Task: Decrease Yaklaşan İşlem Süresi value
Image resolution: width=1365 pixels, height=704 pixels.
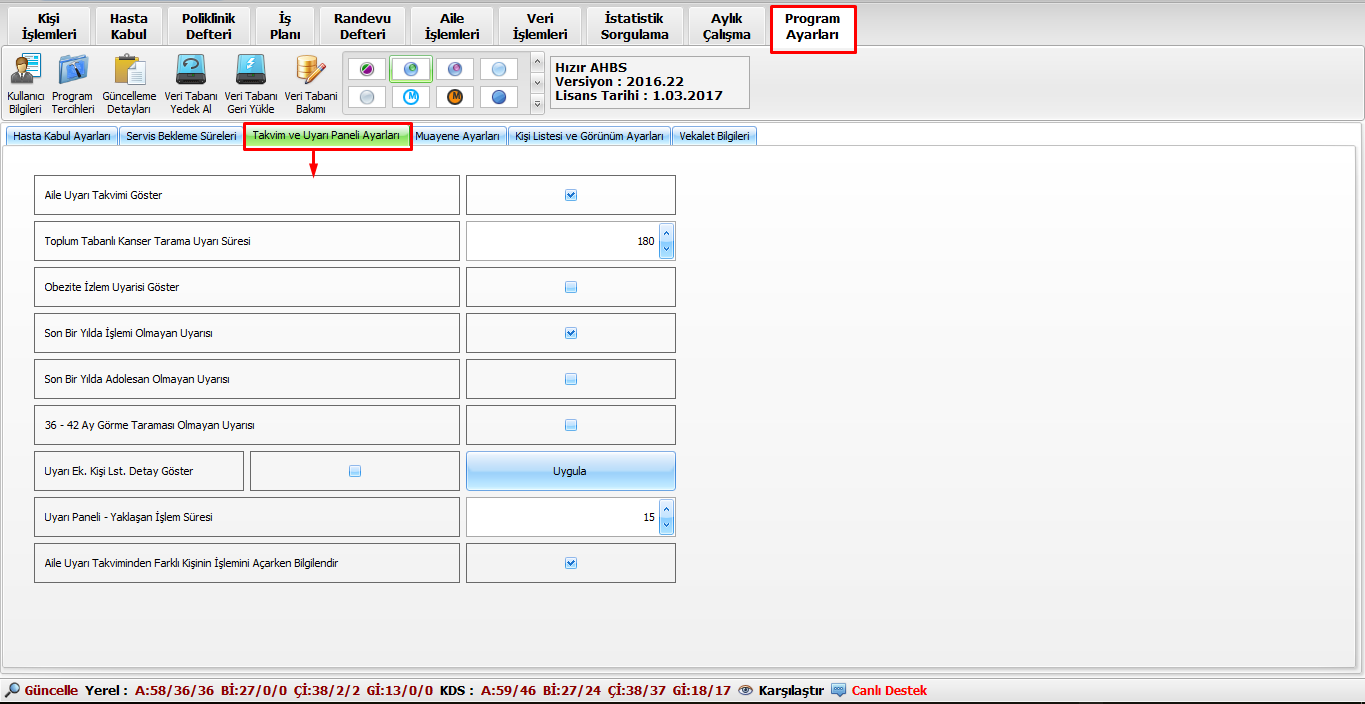Action: coord(667,525)
